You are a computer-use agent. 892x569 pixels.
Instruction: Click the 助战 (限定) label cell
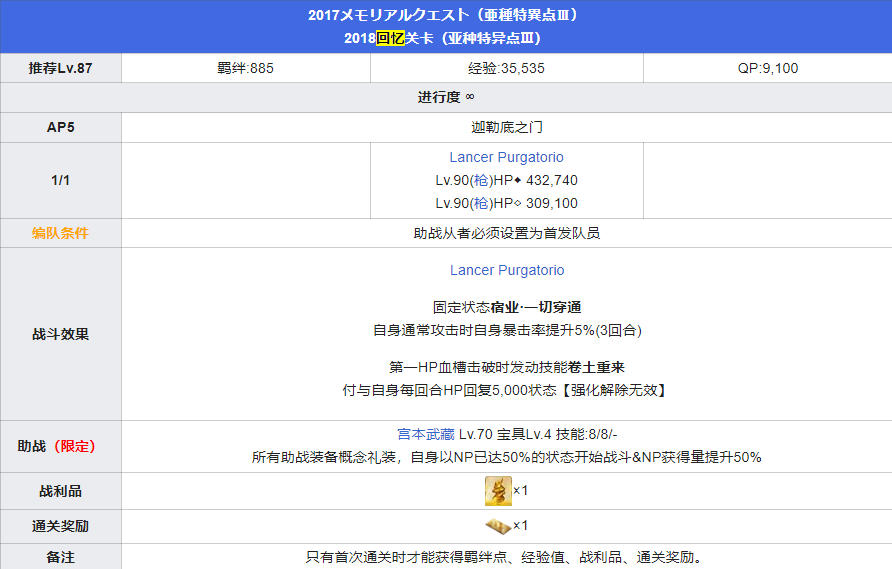pos(61,447)
